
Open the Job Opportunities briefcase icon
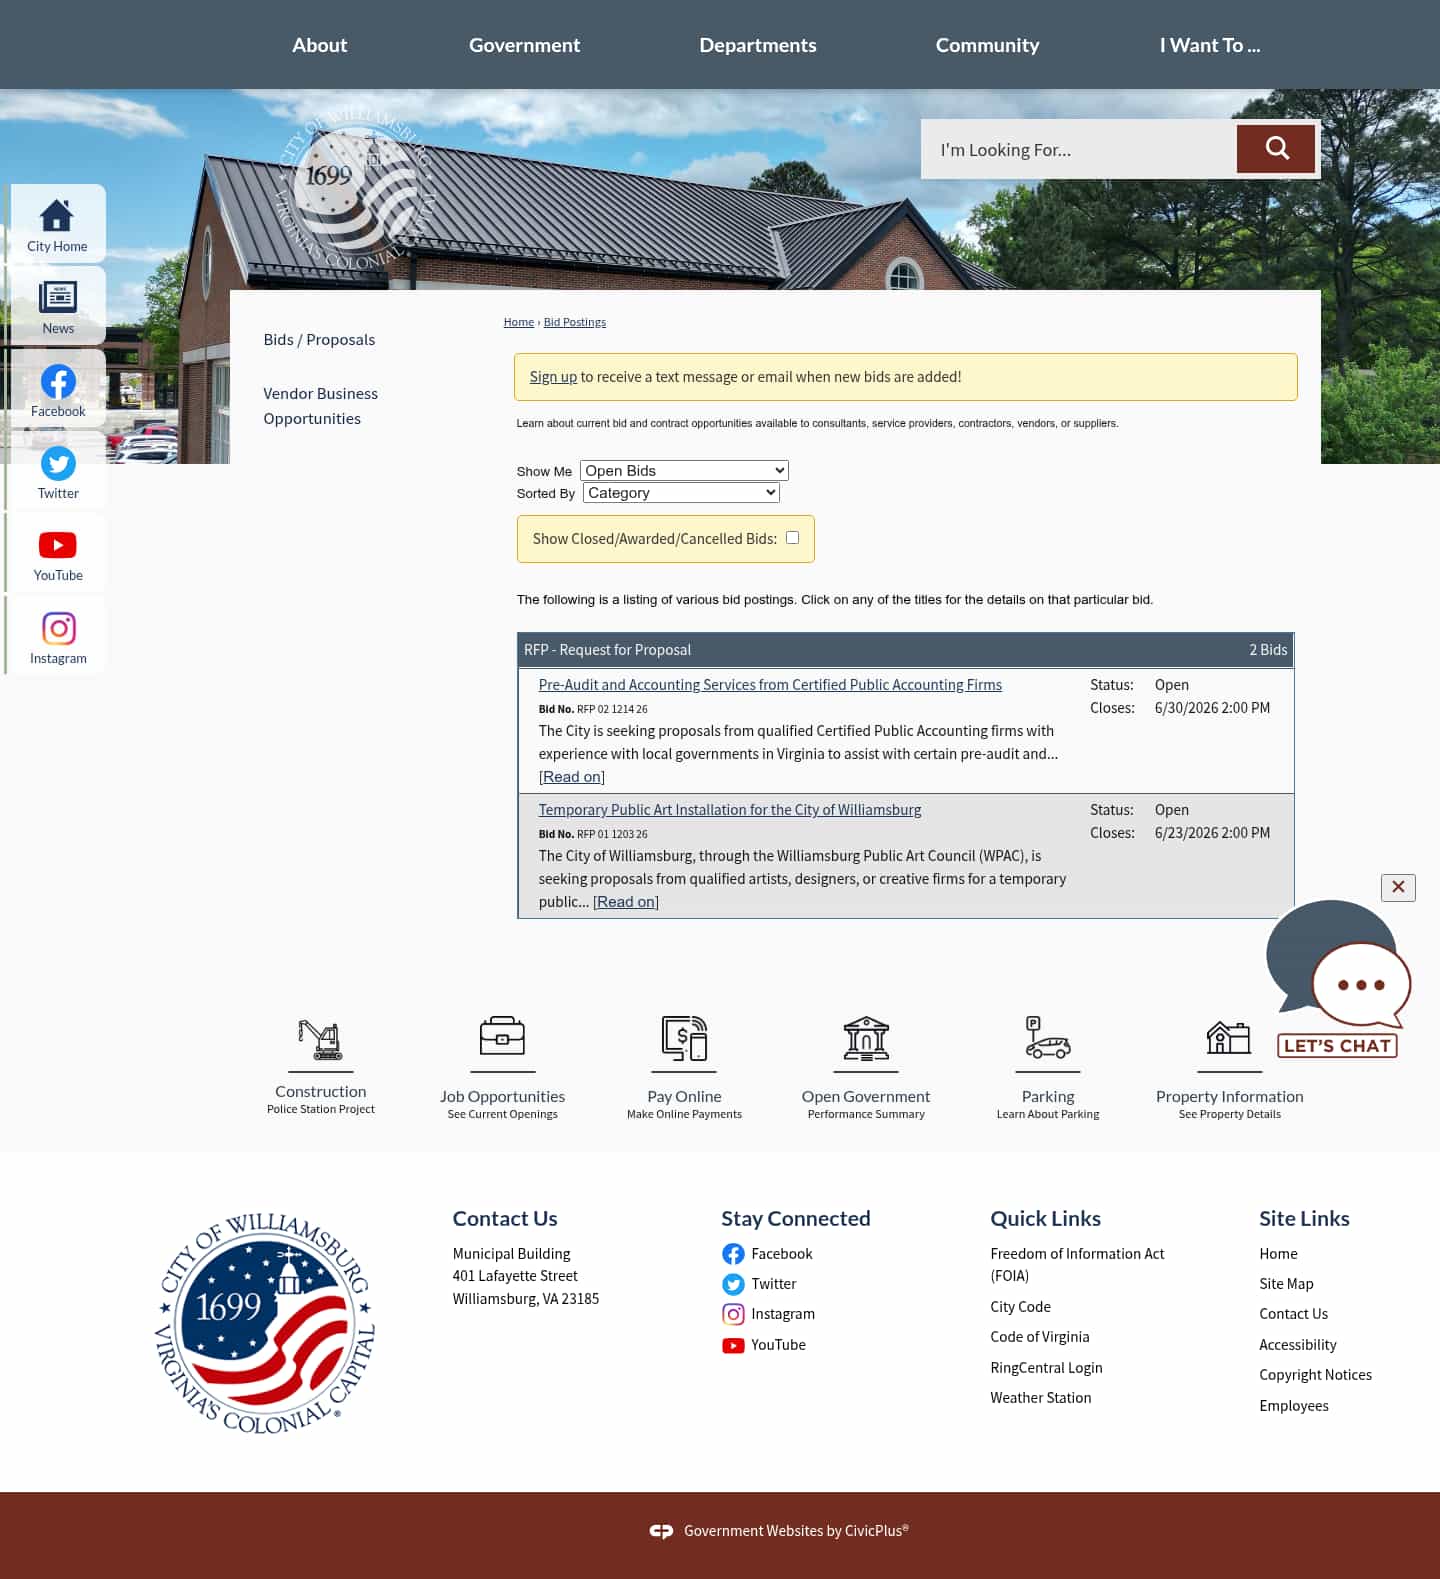click(x=502, y=1037)
